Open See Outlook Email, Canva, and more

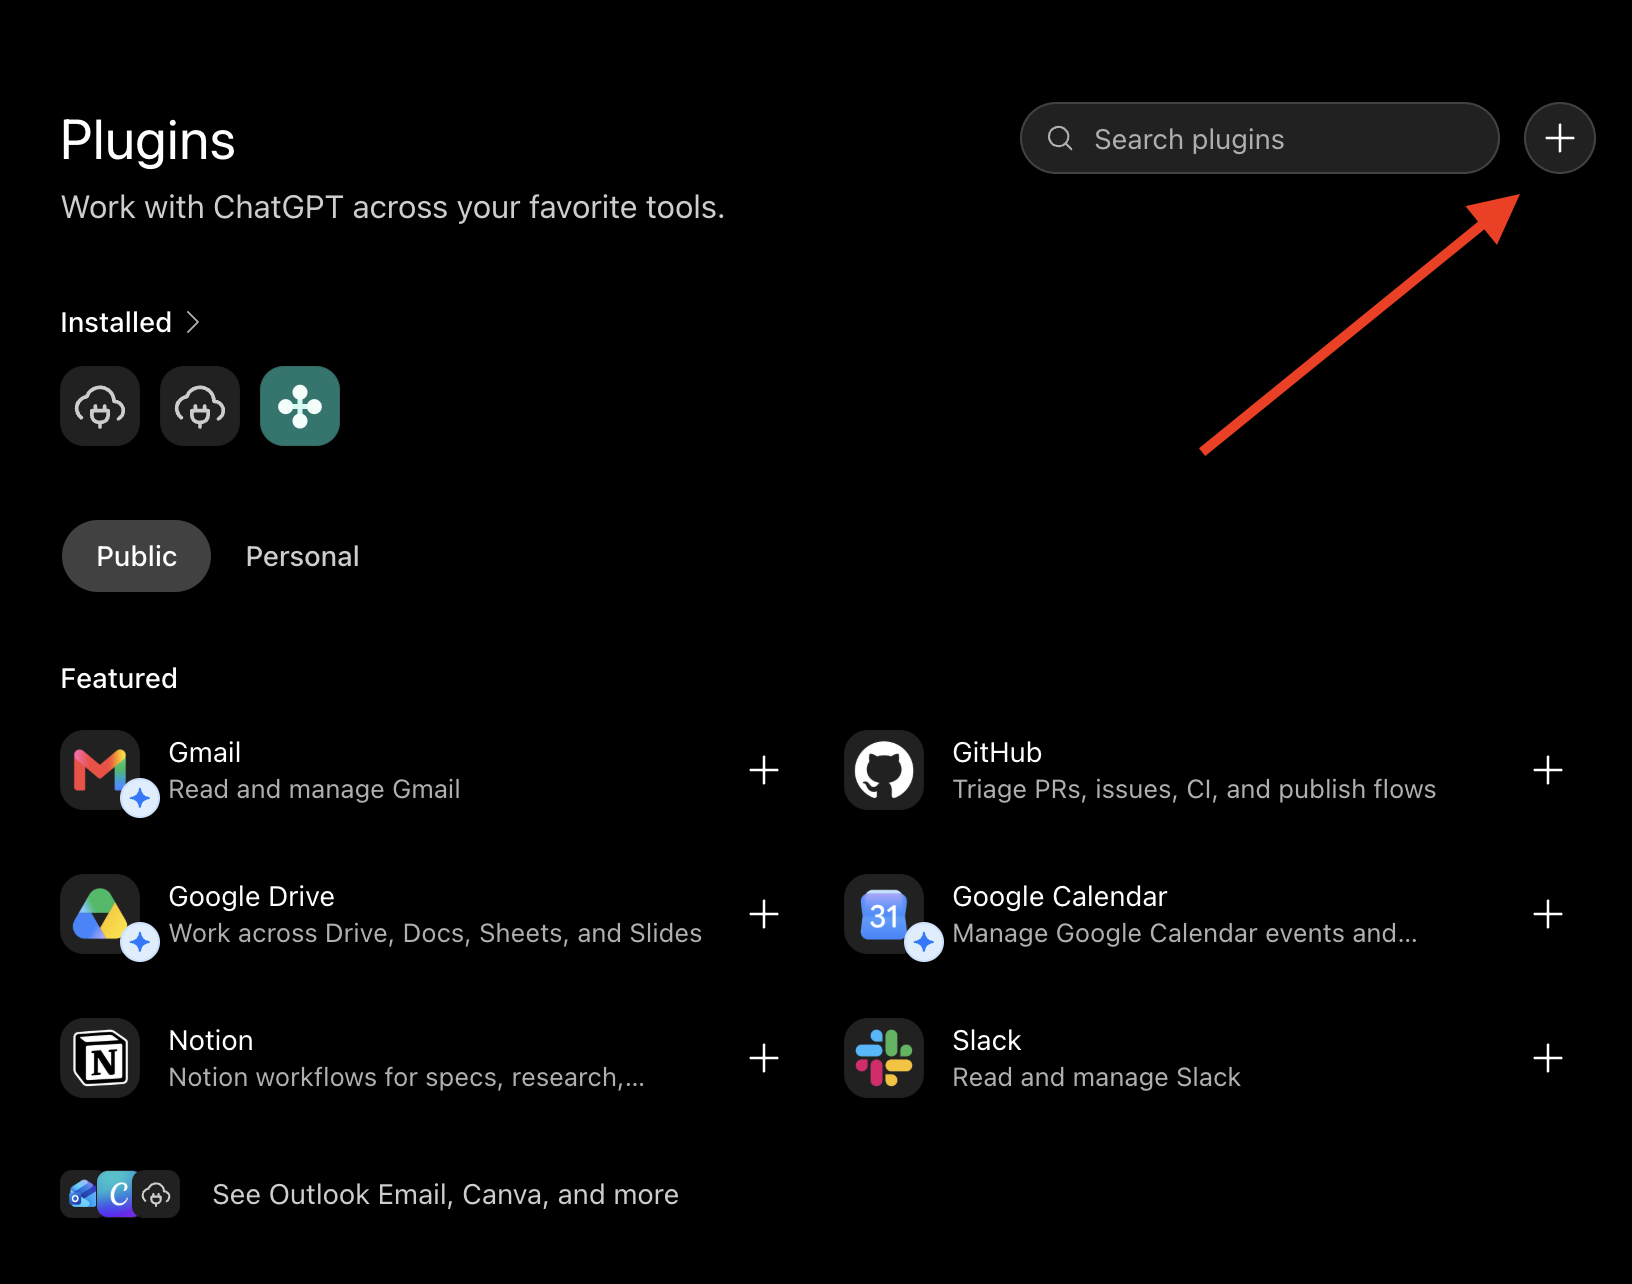point(446,1194)
